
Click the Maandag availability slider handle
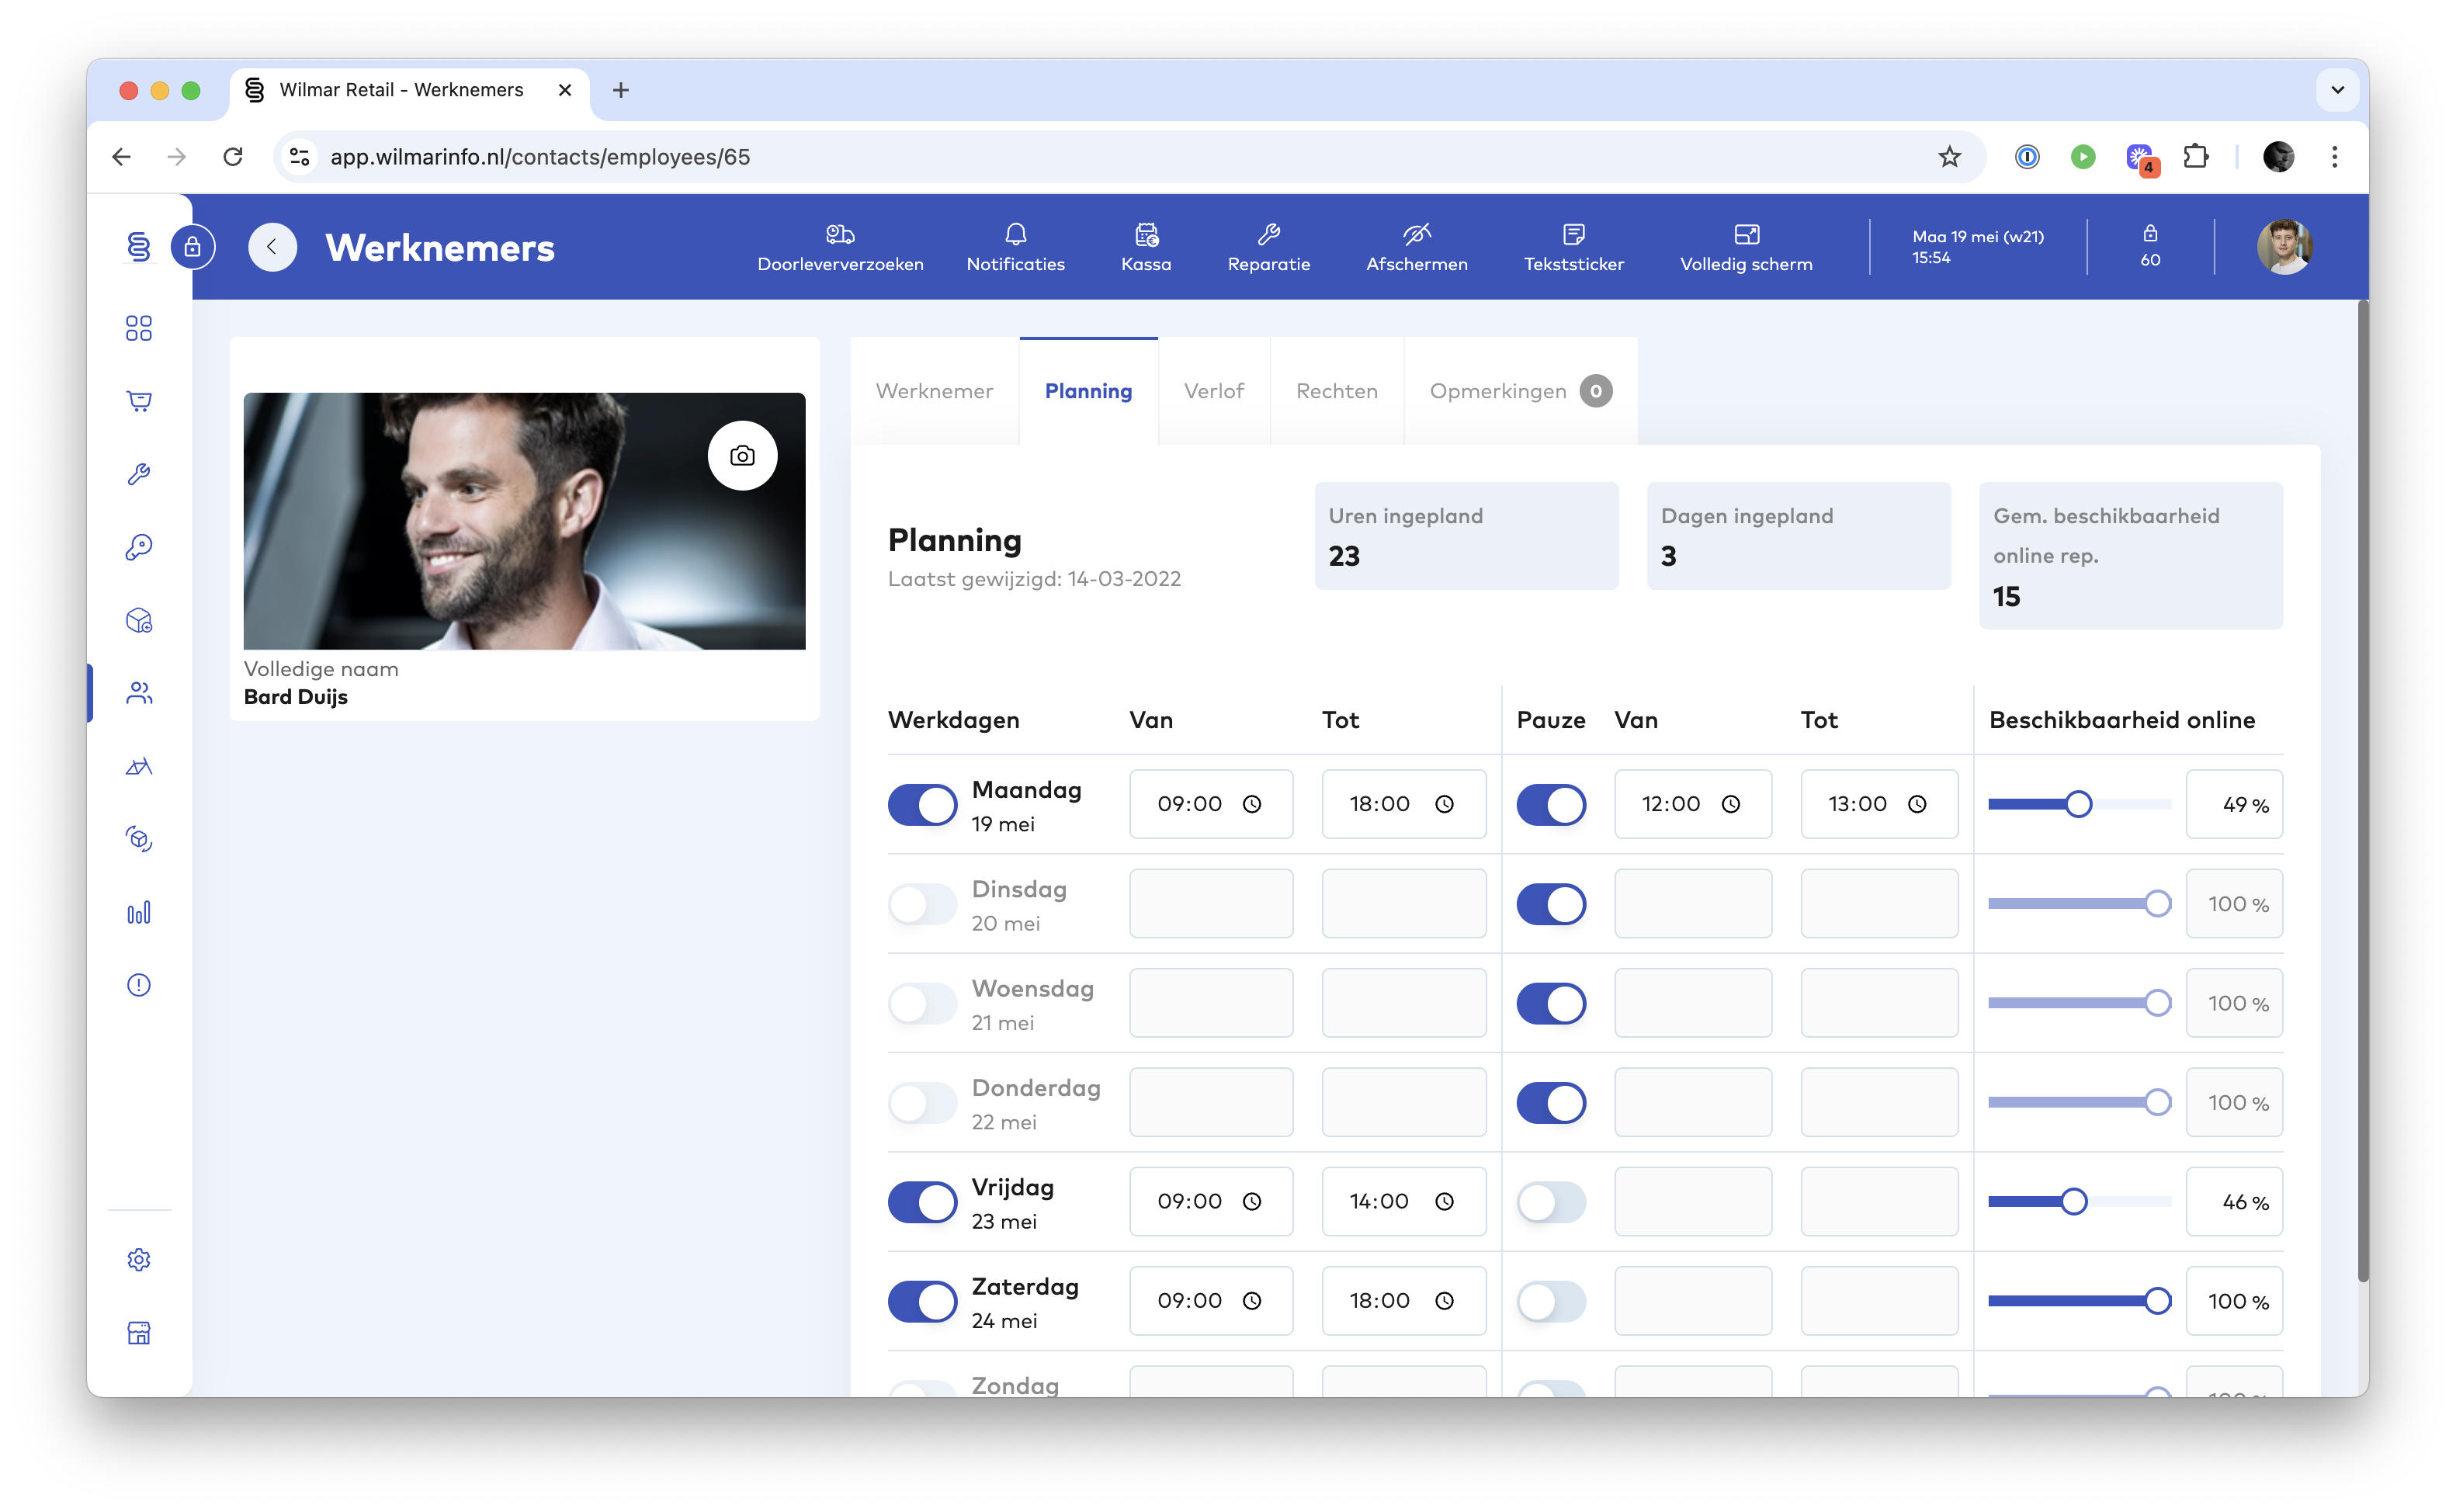[2078, 804]
